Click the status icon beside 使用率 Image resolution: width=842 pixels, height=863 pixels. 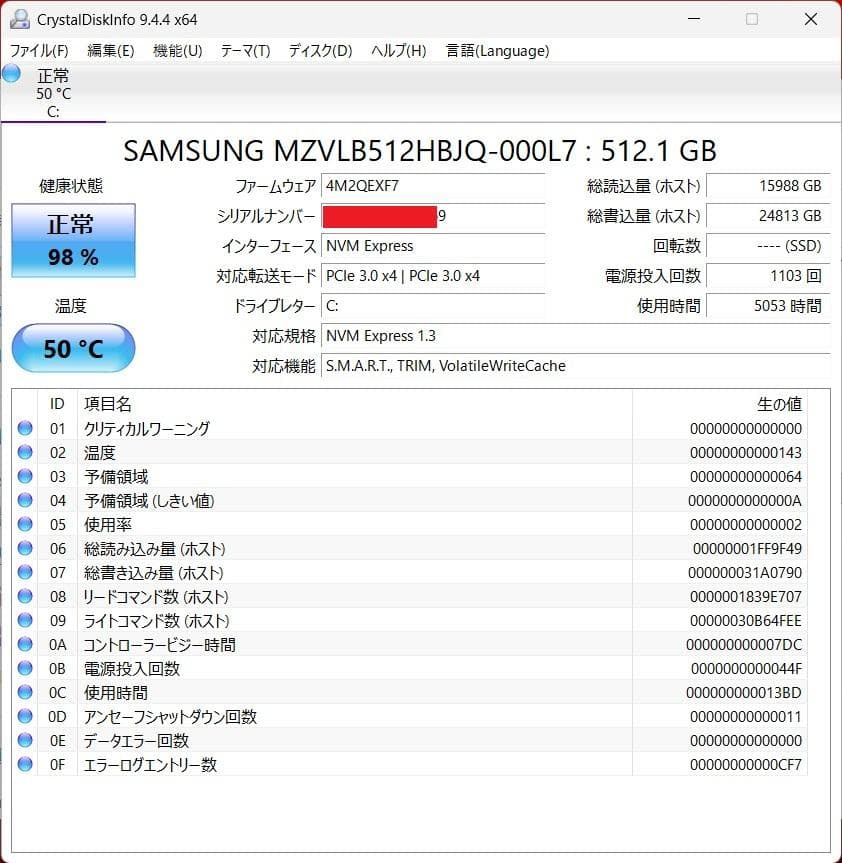pos(25,525)
